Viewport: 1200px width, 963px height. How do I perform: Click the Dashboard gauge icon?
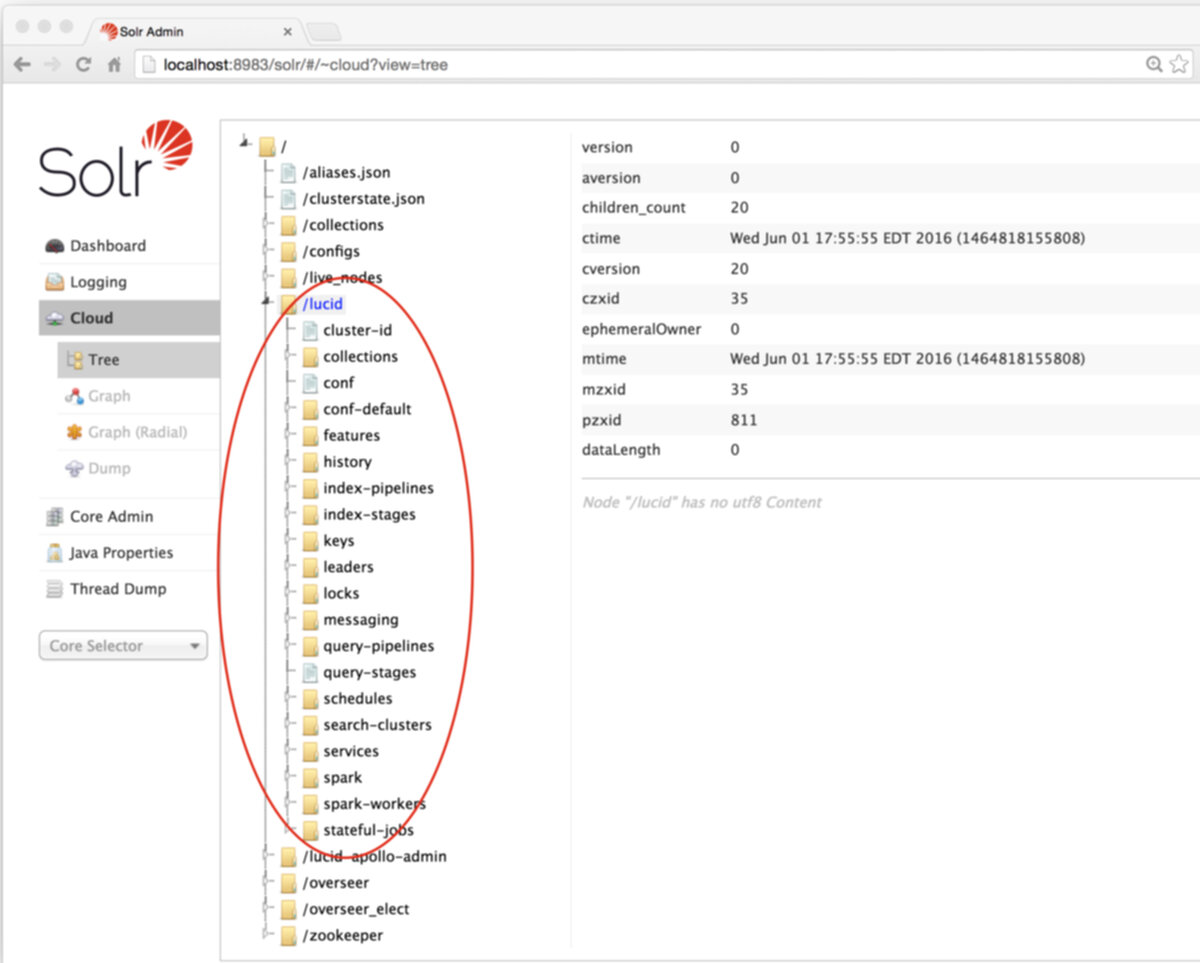pyautogui.click(x=54, y=246)
